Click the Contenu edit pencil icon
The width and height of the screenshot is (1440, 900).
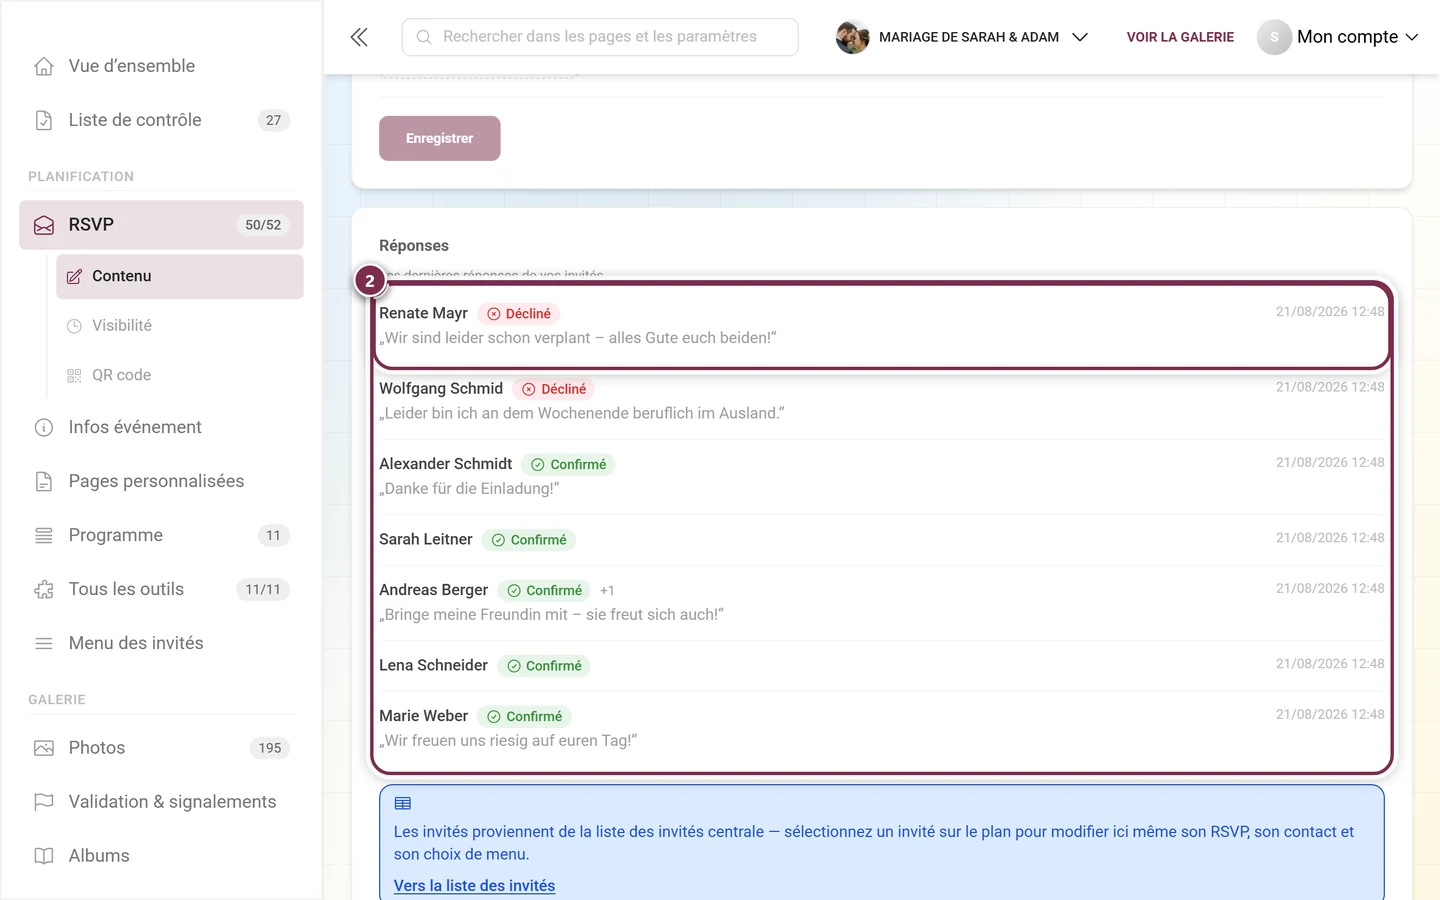[x=74, y=276]
